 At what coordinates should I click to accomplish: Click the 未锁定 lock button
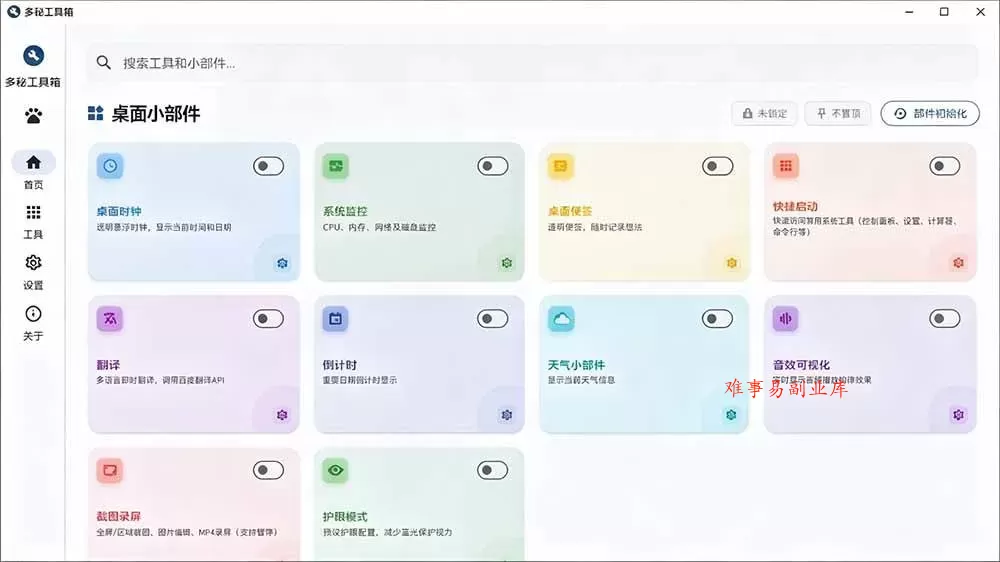(765, 114)
